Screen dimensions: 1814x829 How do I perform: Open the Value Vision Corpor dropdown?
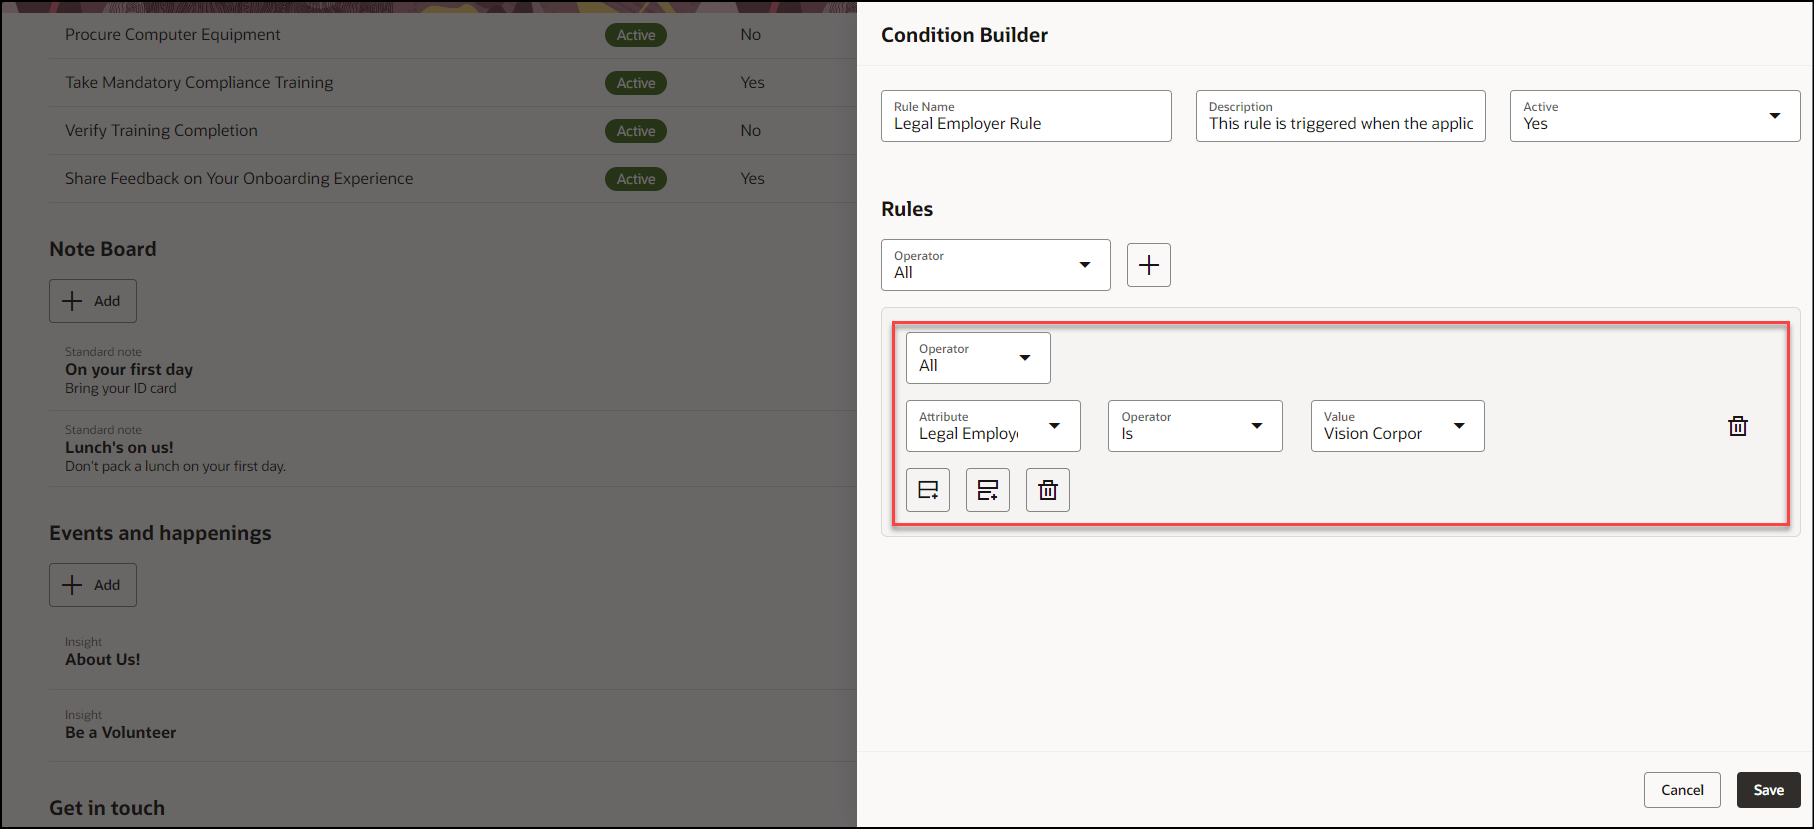(x=1397, y=426)
